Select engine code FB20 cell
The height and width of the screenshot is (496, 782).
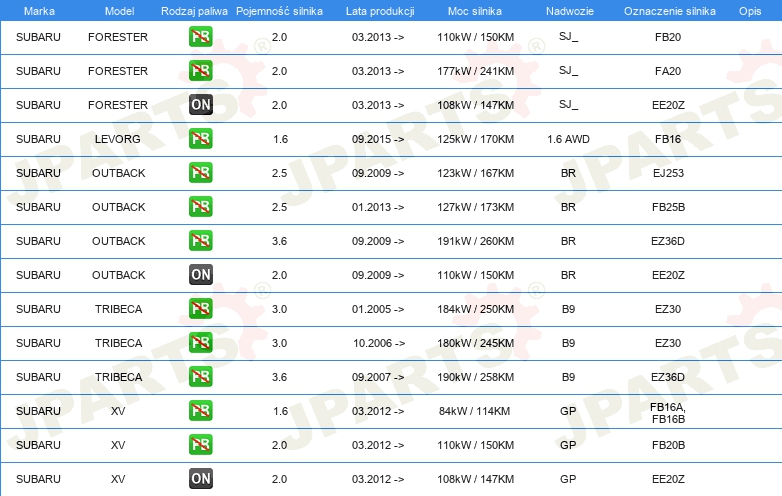click(x=668, y=37)
